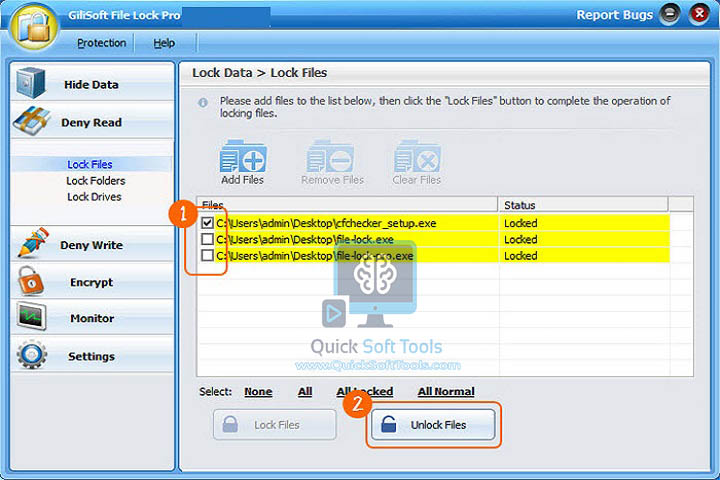Click the Clear Files label
Viewport: 720px width, 480px height.
[416, 180]
